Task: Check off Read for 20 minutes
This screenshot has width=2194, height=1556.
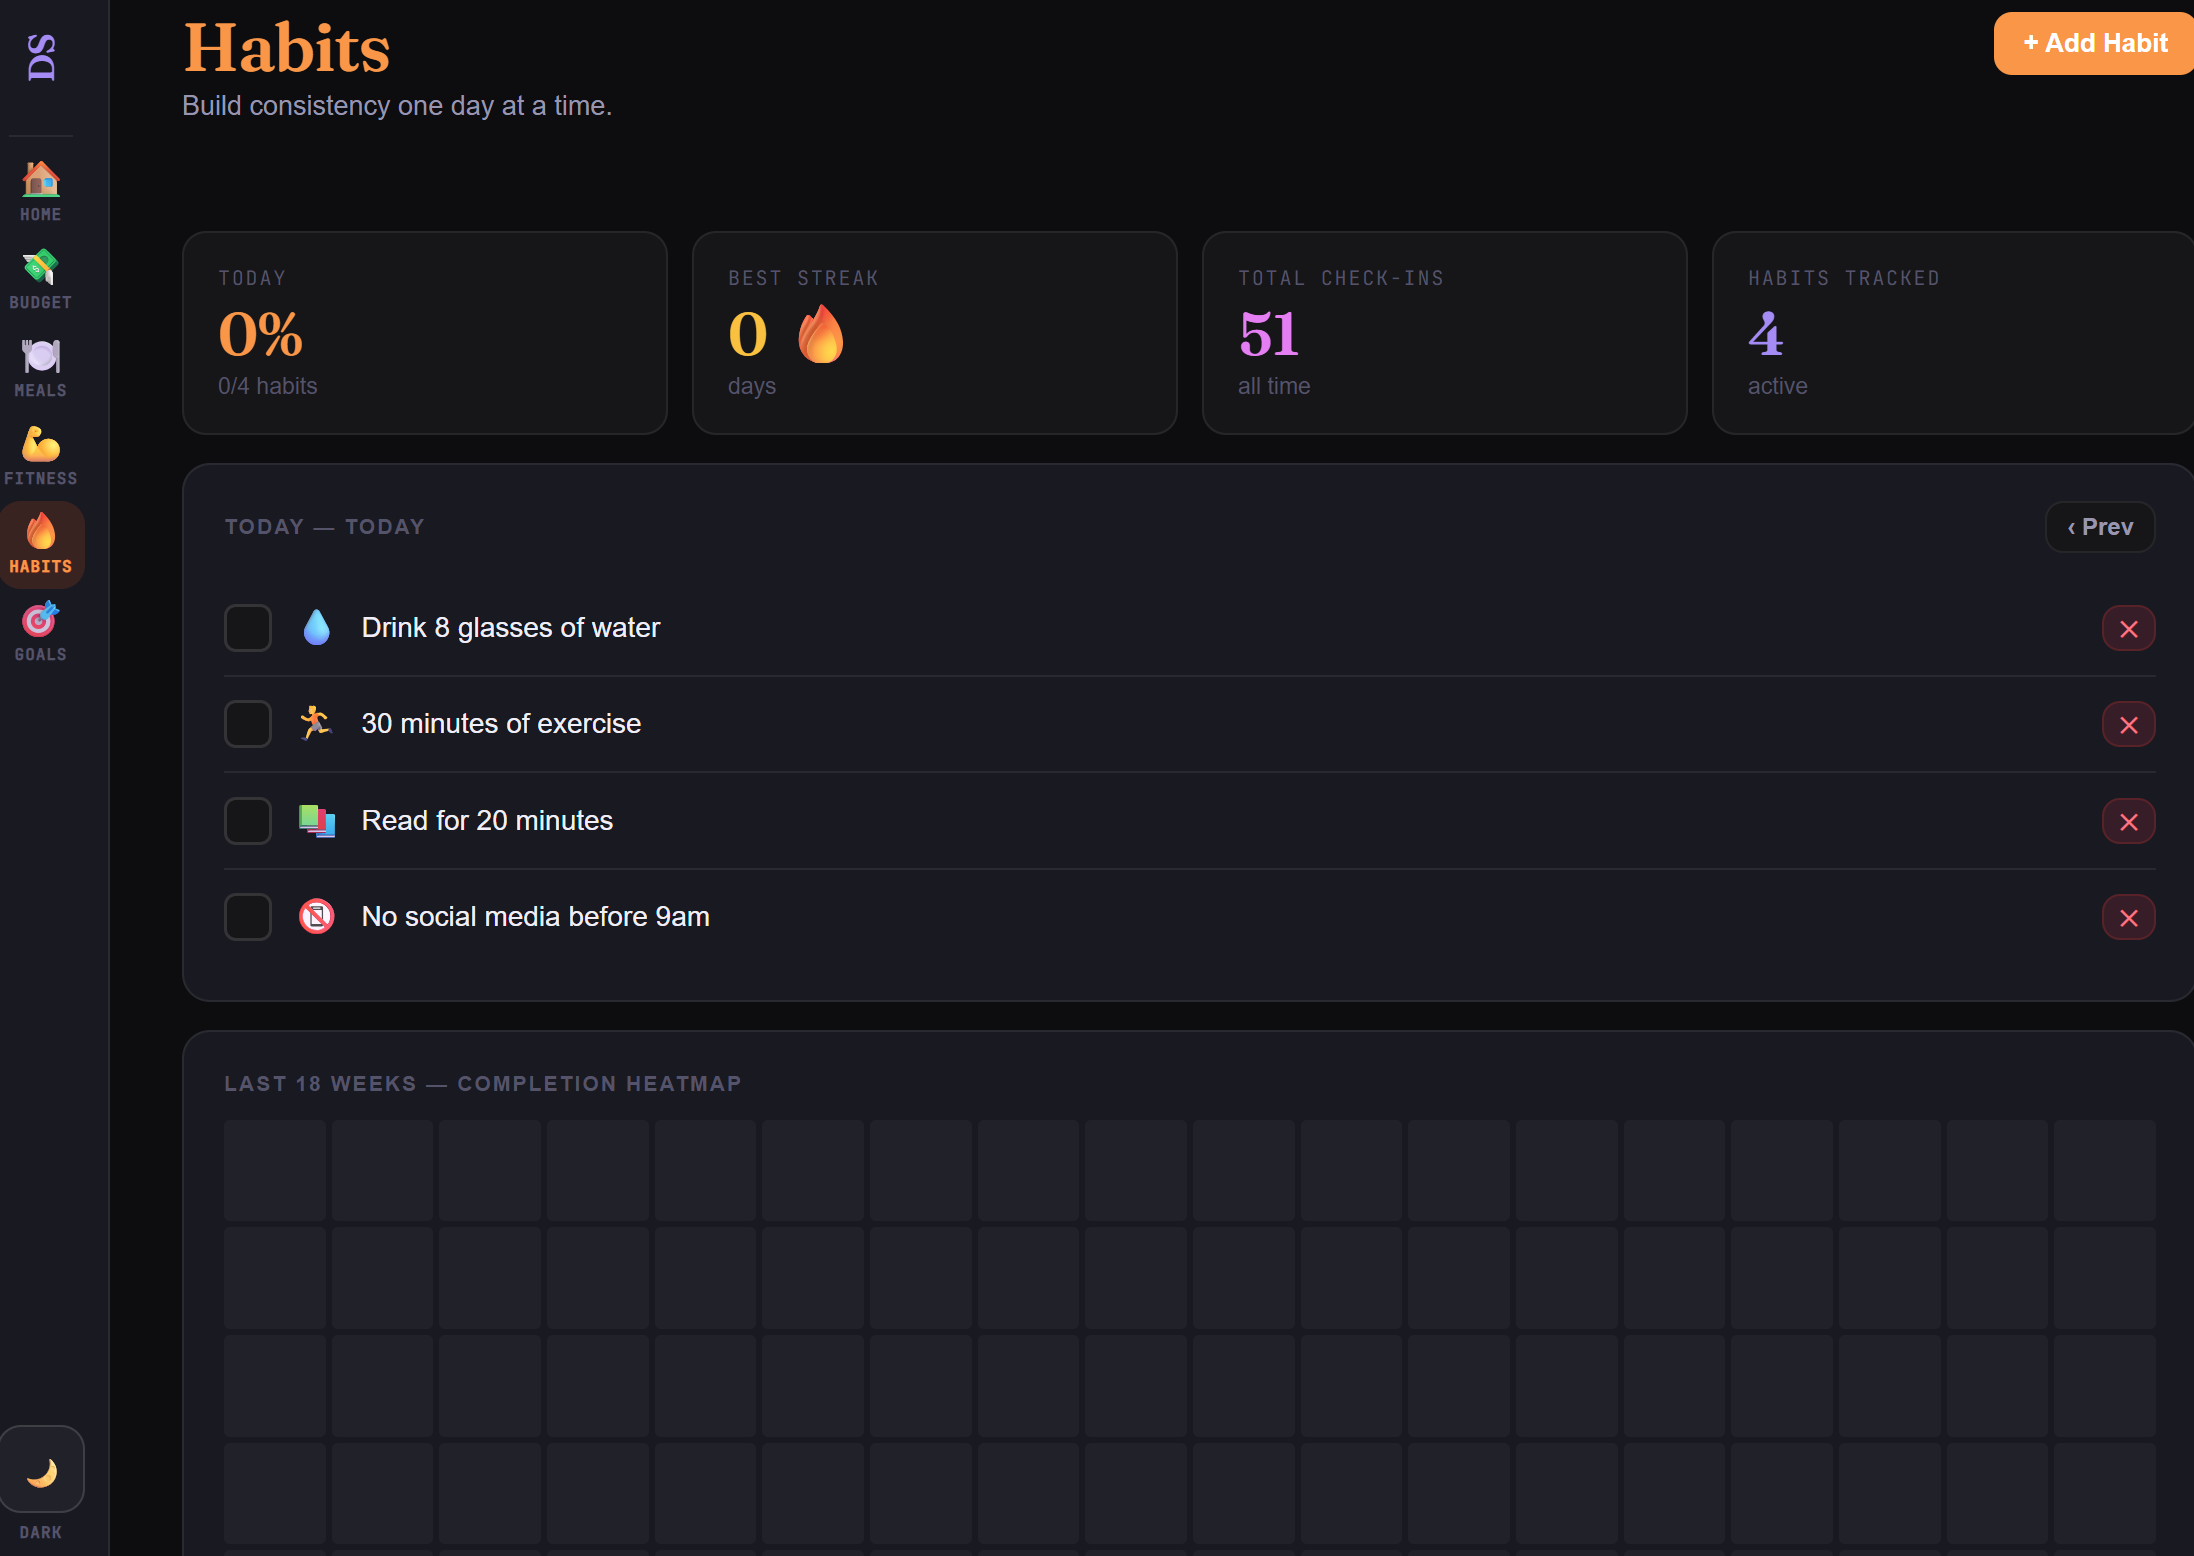Action: coord(248,821)
